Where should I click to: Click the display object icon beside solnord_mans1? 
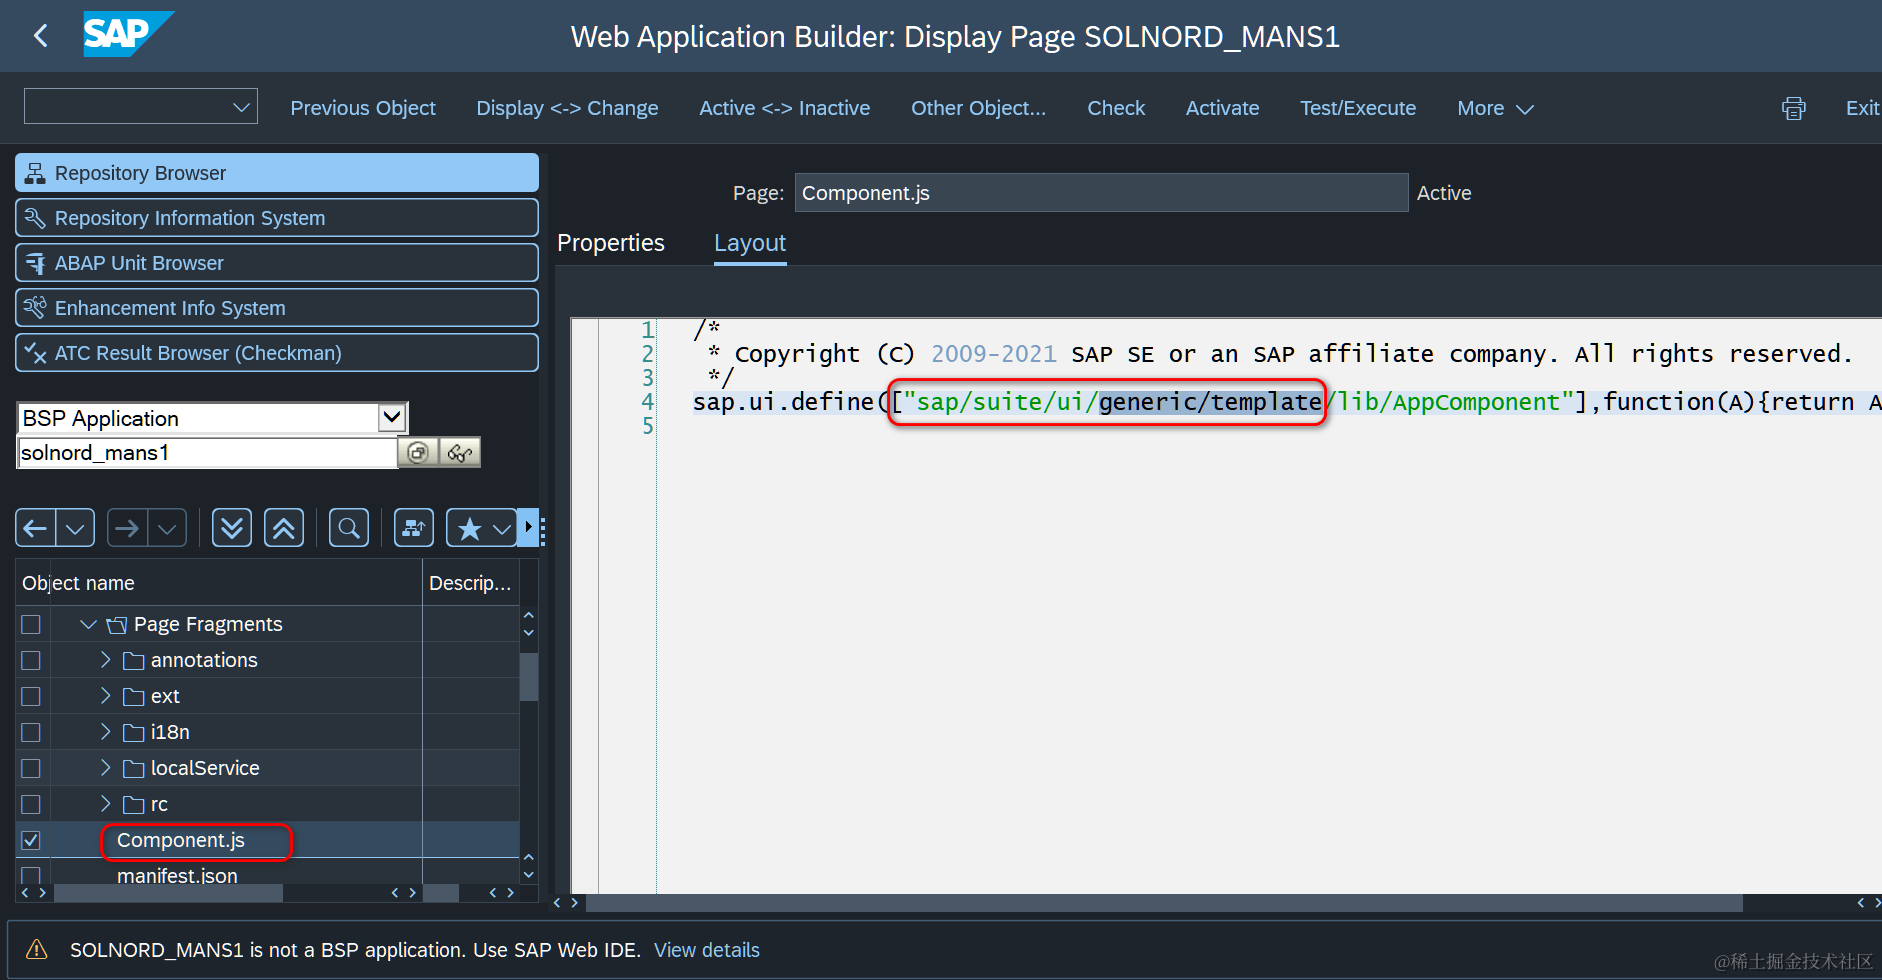point(418,452)
